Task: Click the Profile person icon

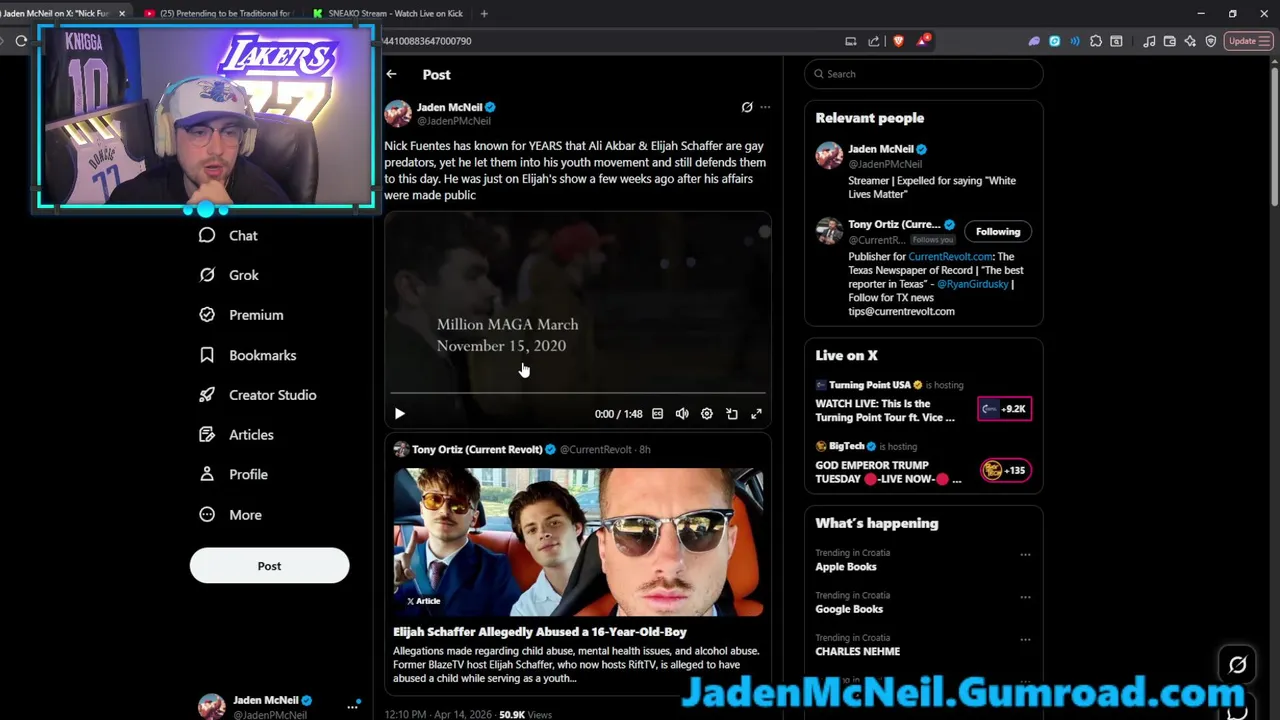Action: click(x=207, y=474)
